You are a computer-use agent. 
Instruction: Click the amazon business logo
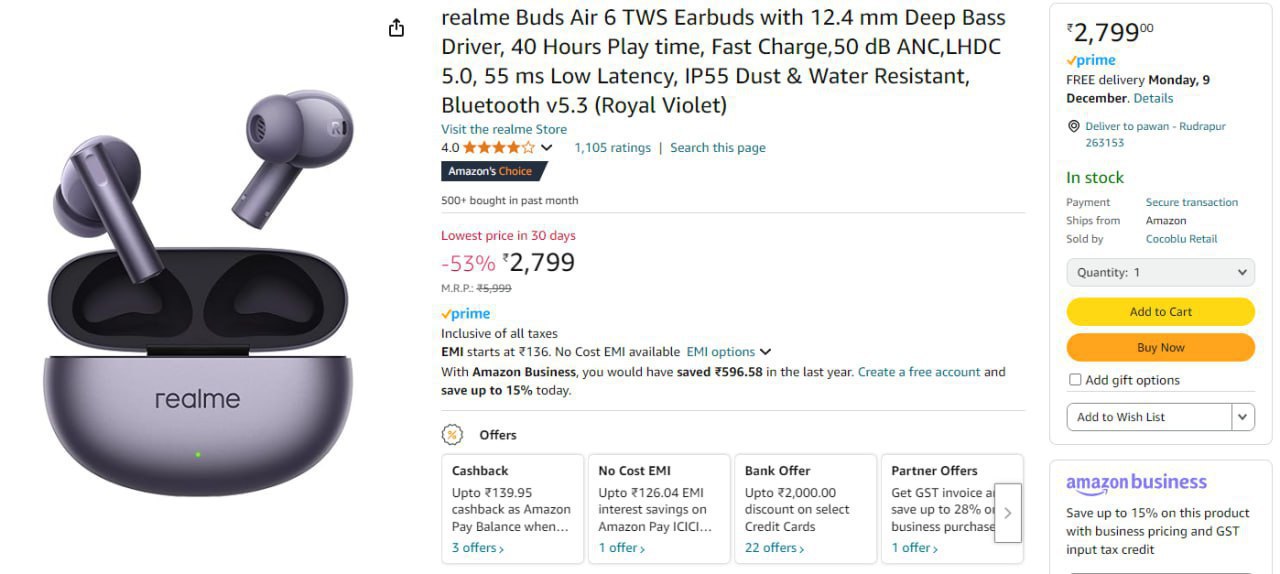coord(1136,482)
